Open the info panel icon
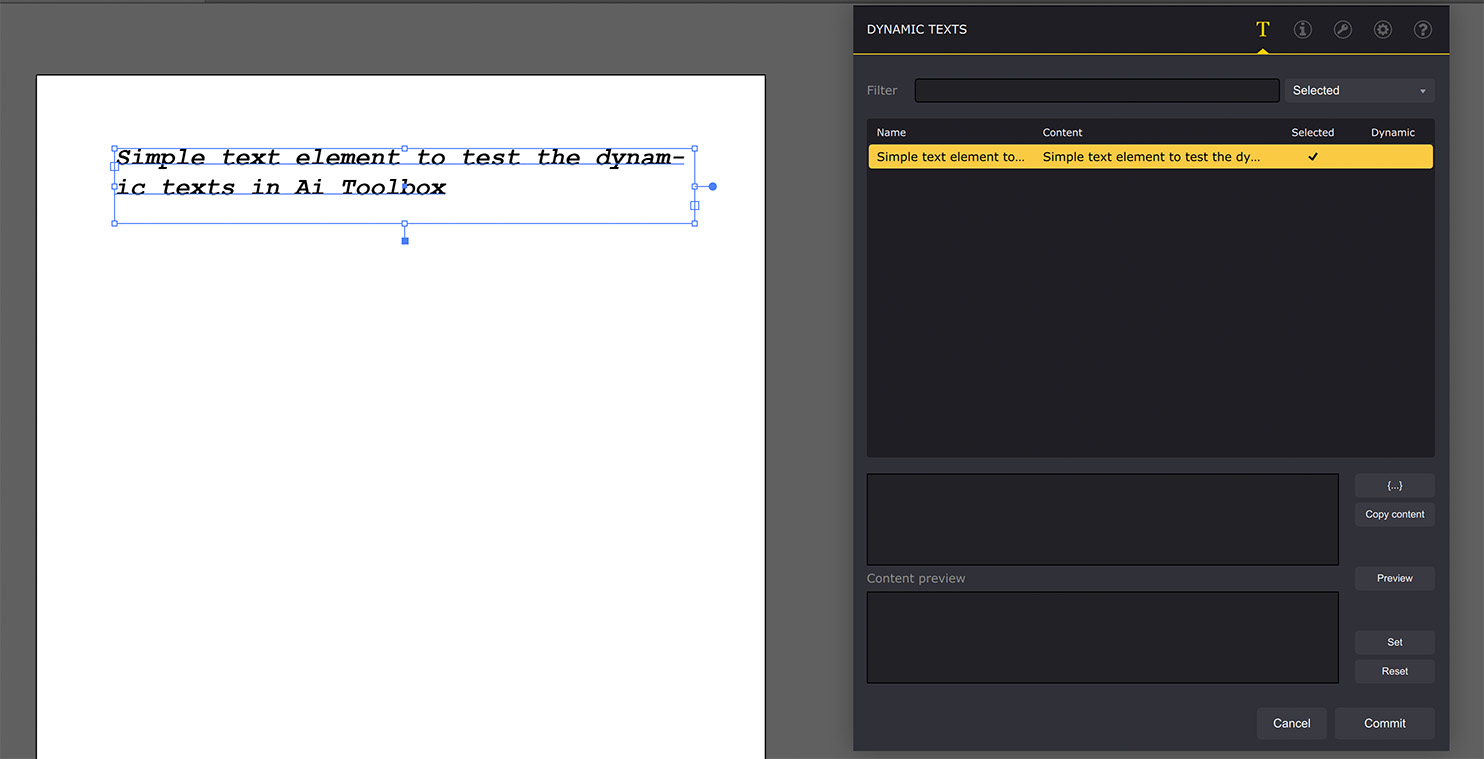 (1302, 29)
